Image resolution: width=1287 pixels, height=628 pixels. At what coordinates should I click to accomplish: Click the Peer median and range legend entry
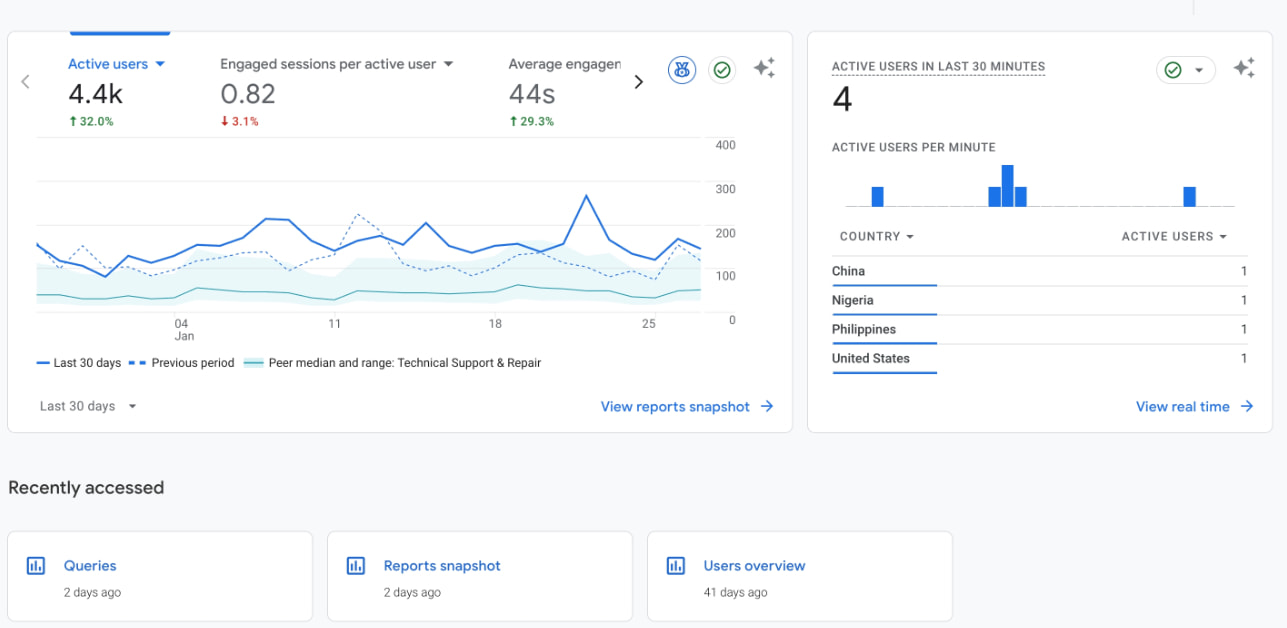tap(392, 363)
